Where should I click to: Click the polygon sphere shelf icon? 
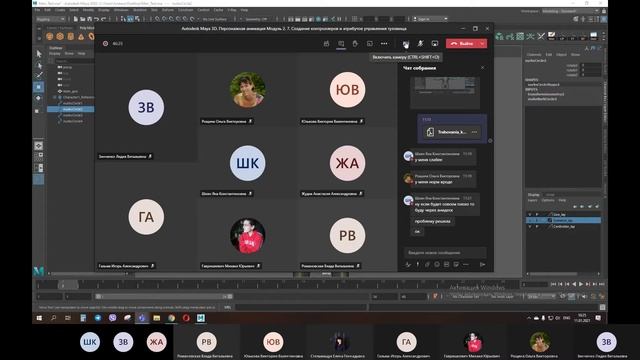[49, 36]
